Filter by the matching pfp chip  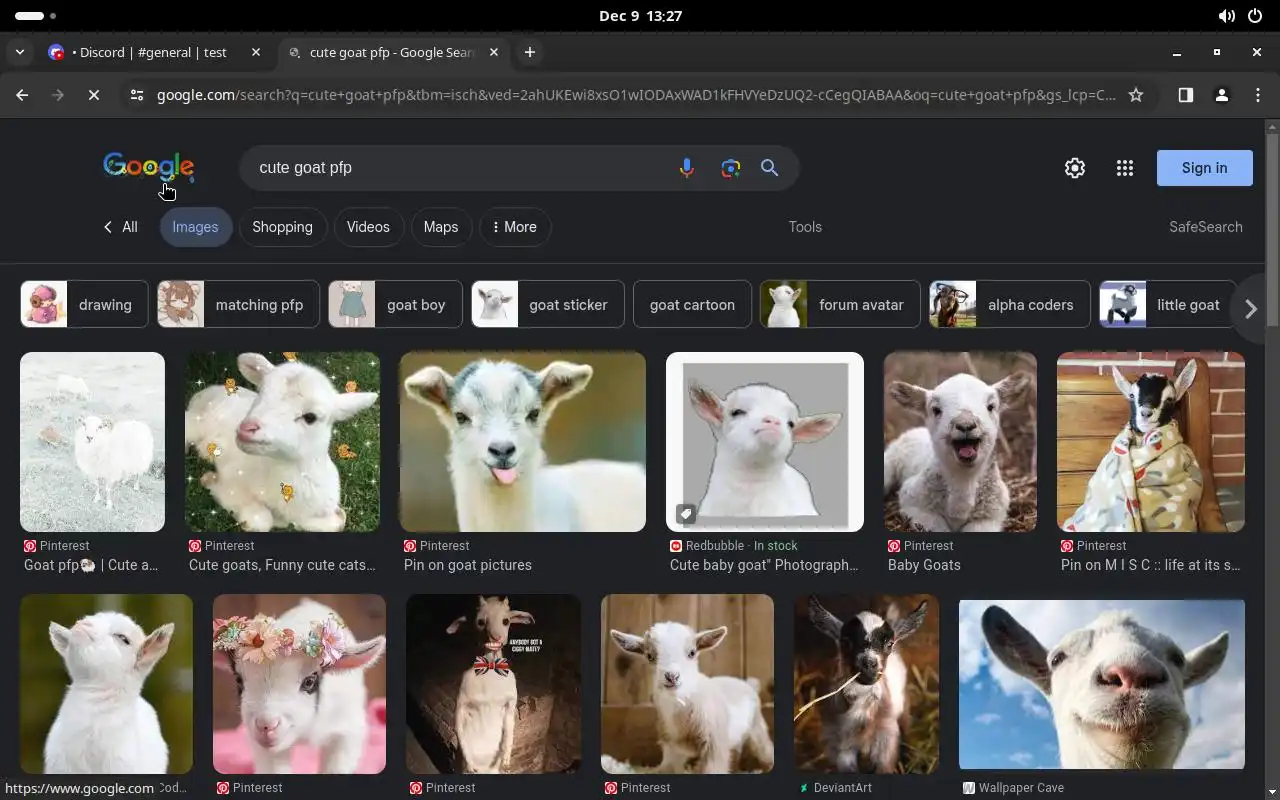(238, 305)
